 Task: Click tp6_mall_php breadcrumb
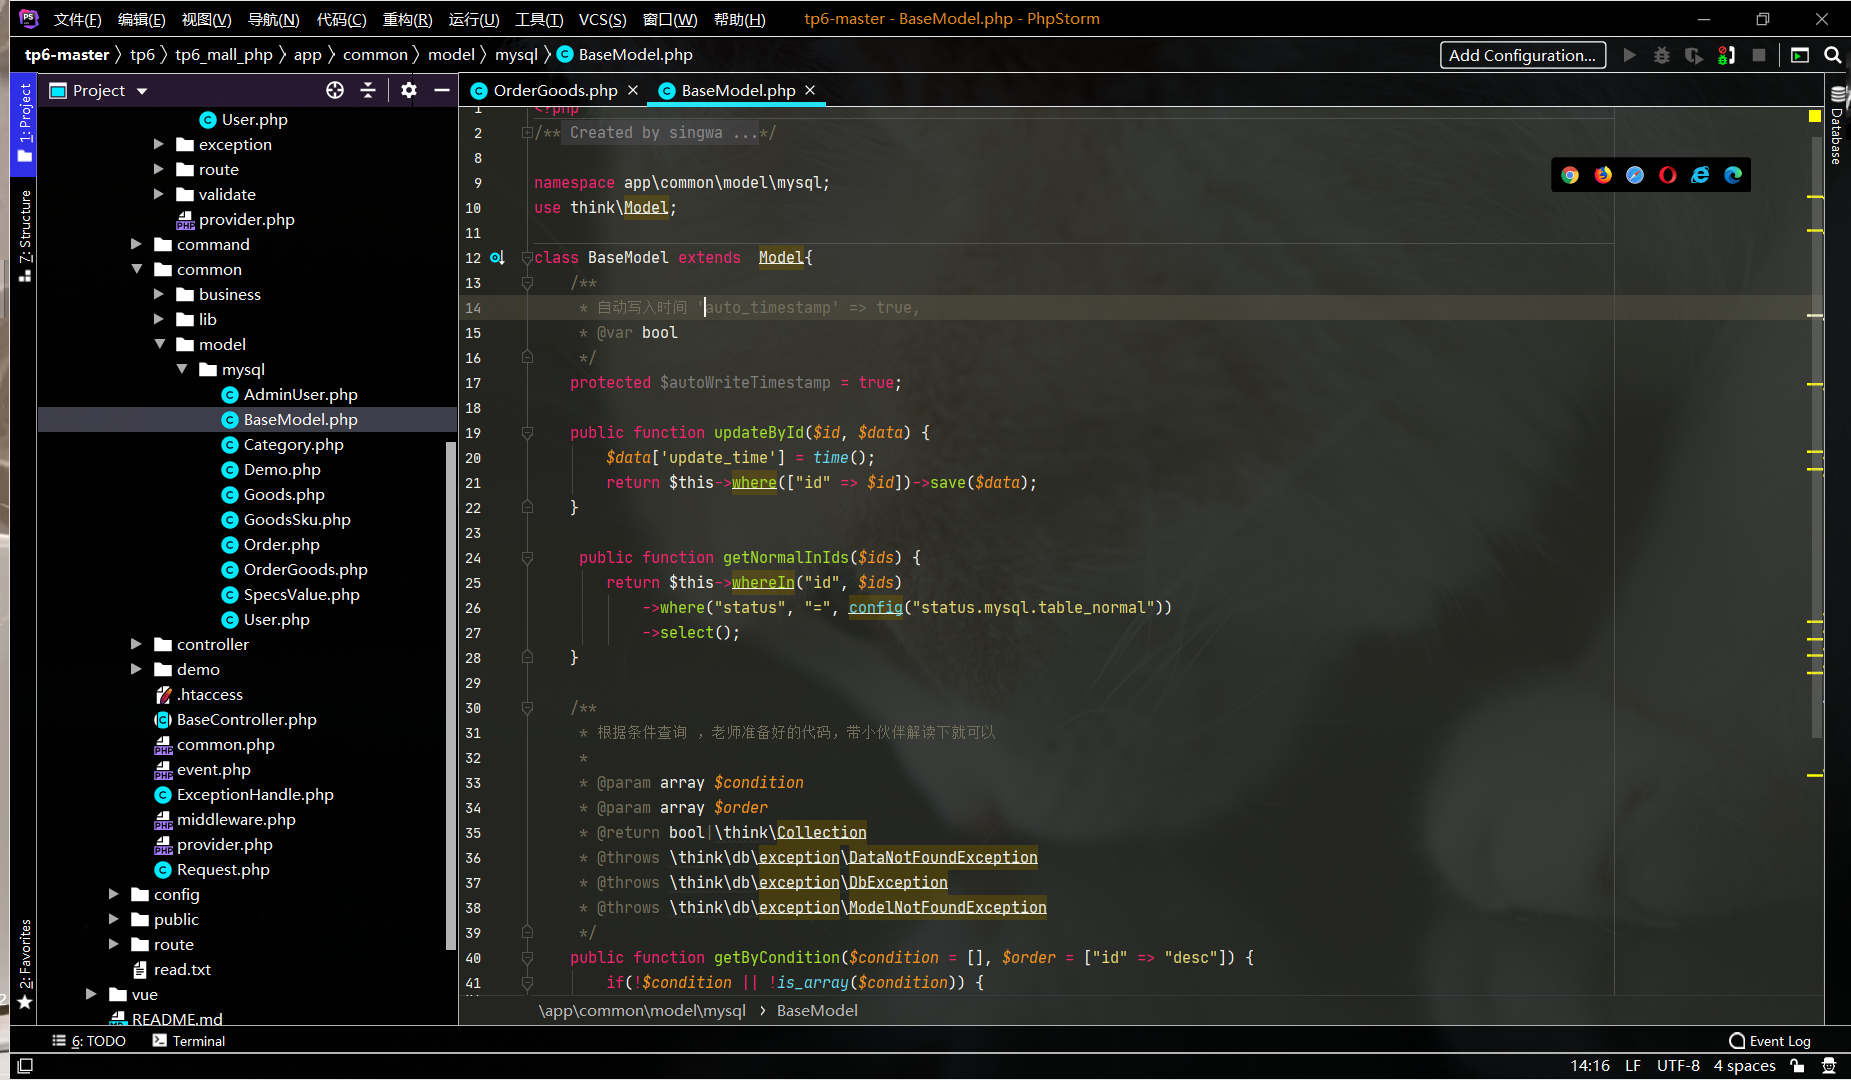(224, 54)
